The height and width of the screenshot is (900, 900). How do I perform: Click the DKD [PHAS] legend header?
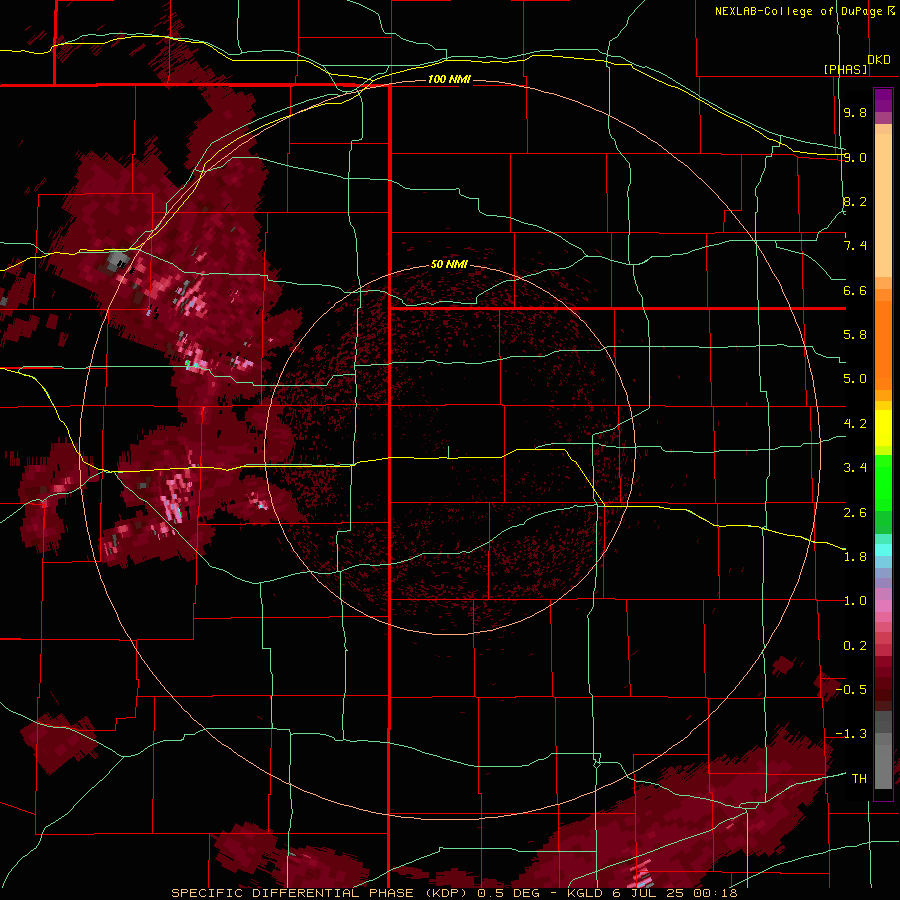point(857,64)
